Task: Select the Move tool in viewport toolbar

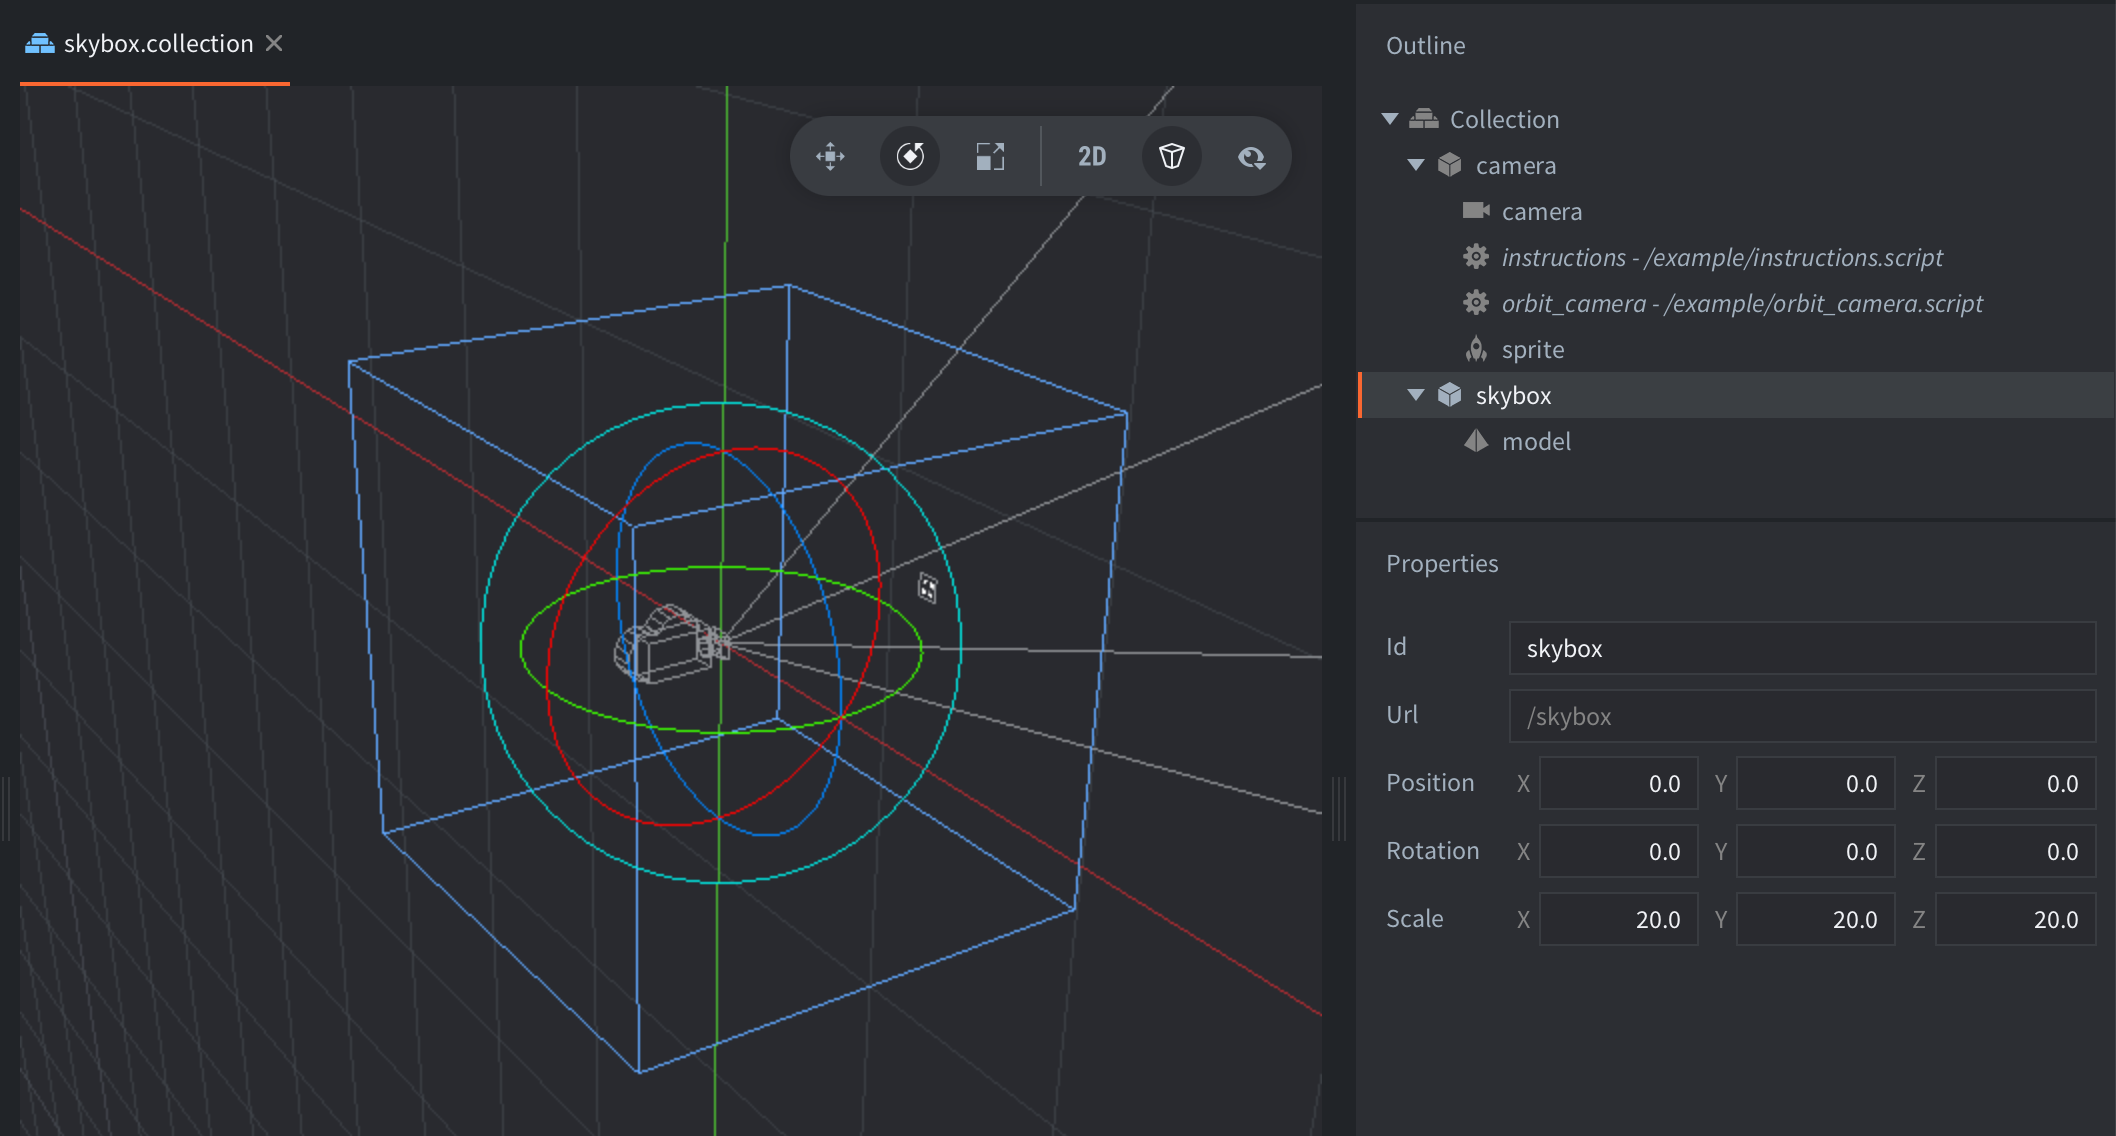Action: [x=830, y=157]
